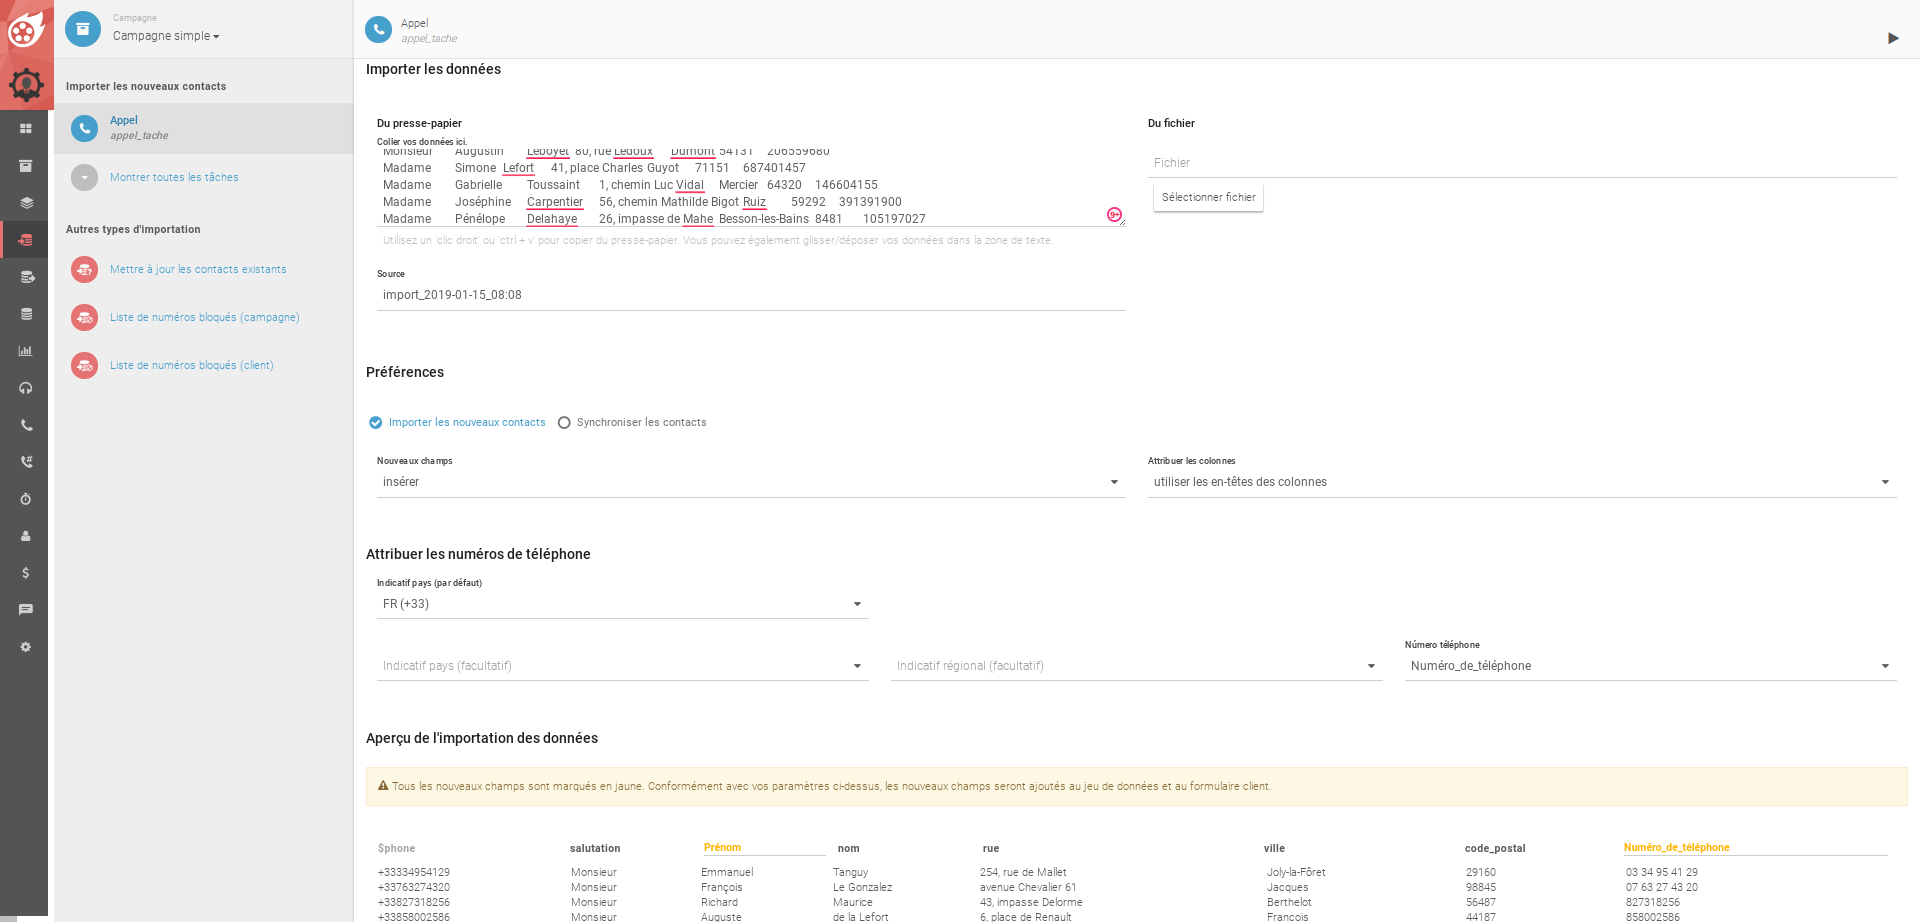Select 'Importer les nouveaux contacts' radio option

coord(376,423)
